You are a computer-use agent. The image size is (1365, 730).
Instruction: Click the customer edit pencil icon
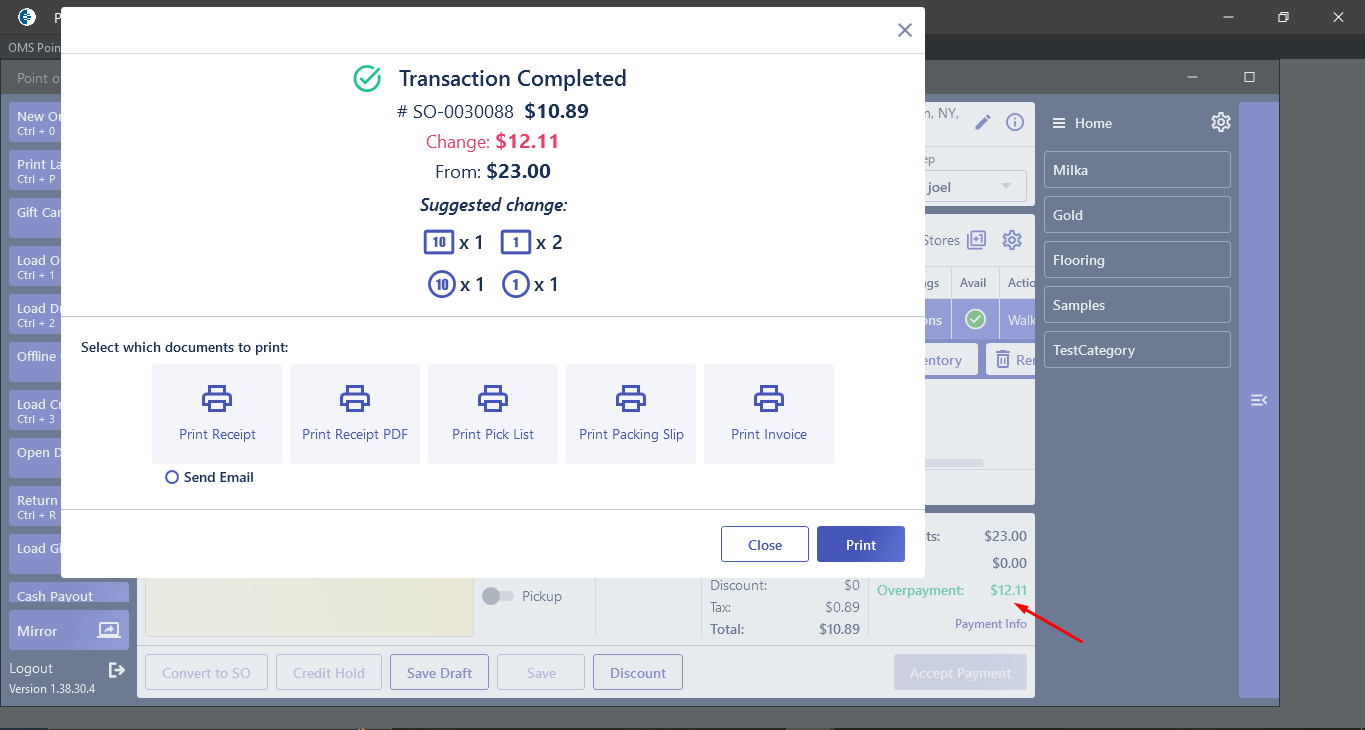click(983, 122)
